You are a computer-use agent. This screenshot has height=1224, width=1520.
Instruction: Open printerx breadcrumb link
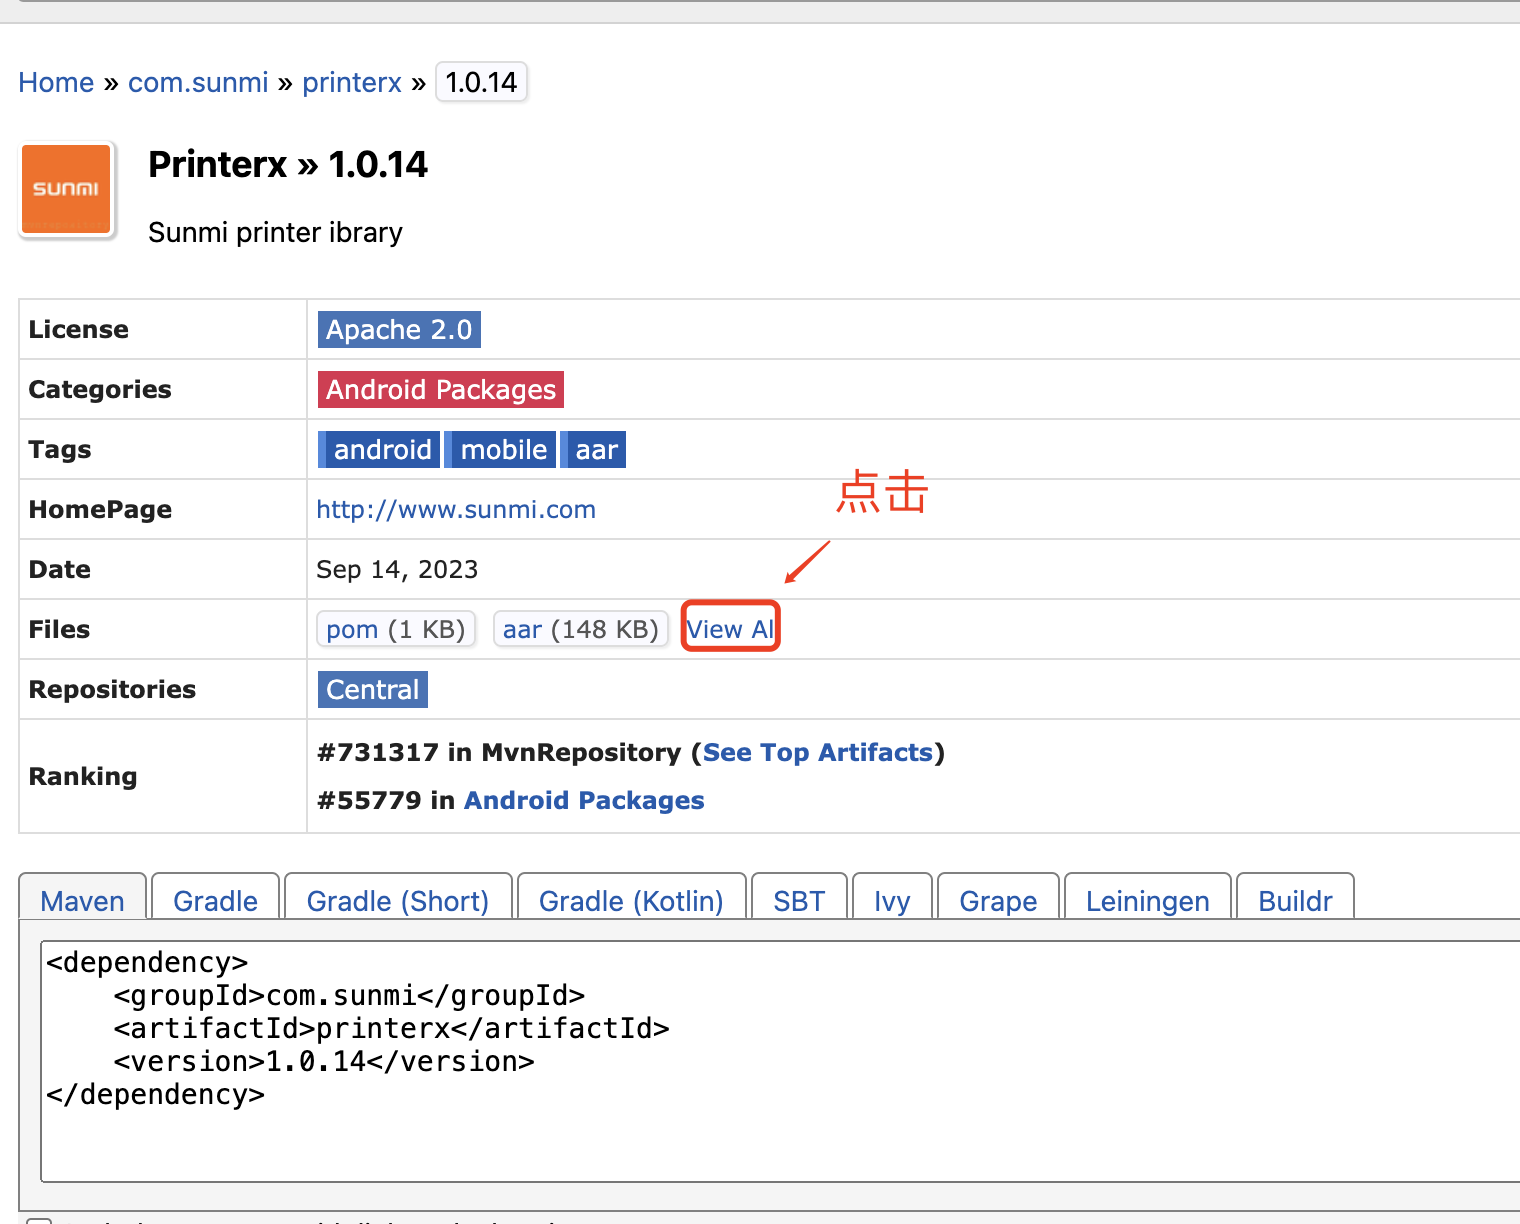coord(352,82)
